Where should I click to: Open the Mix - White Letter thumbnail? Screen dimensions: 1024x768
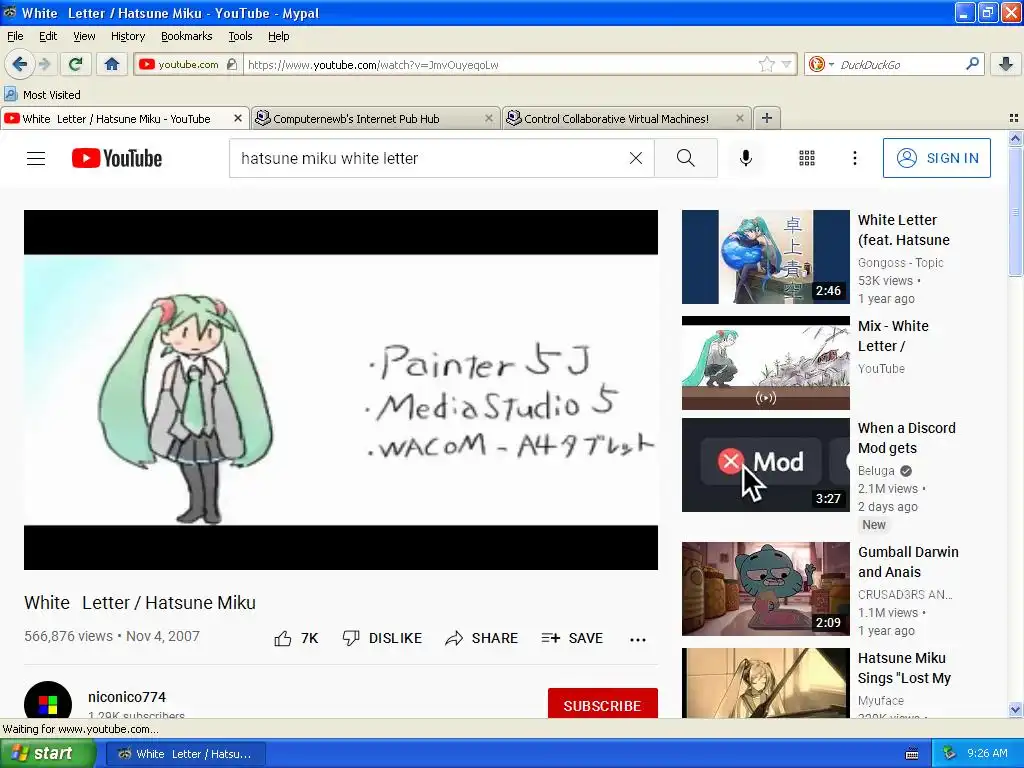[x=766, y=363]
